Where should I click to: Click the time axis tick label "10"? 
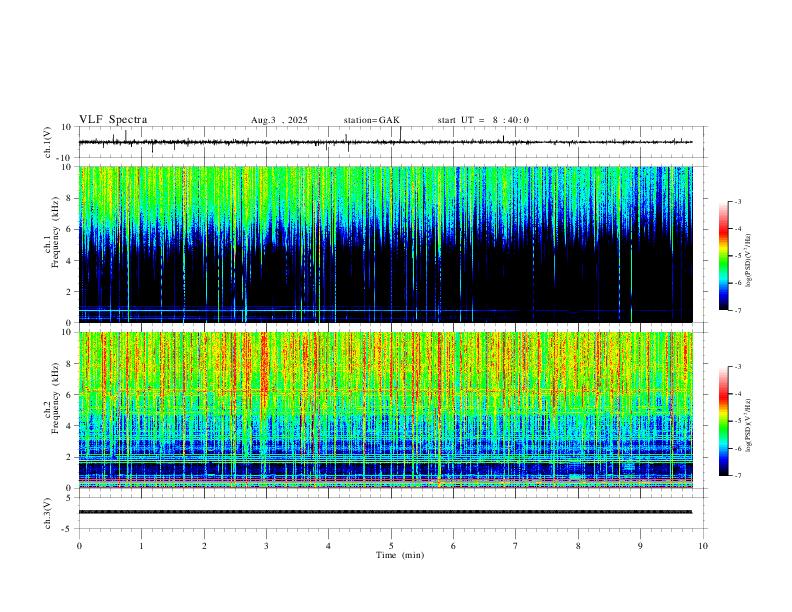703,546
